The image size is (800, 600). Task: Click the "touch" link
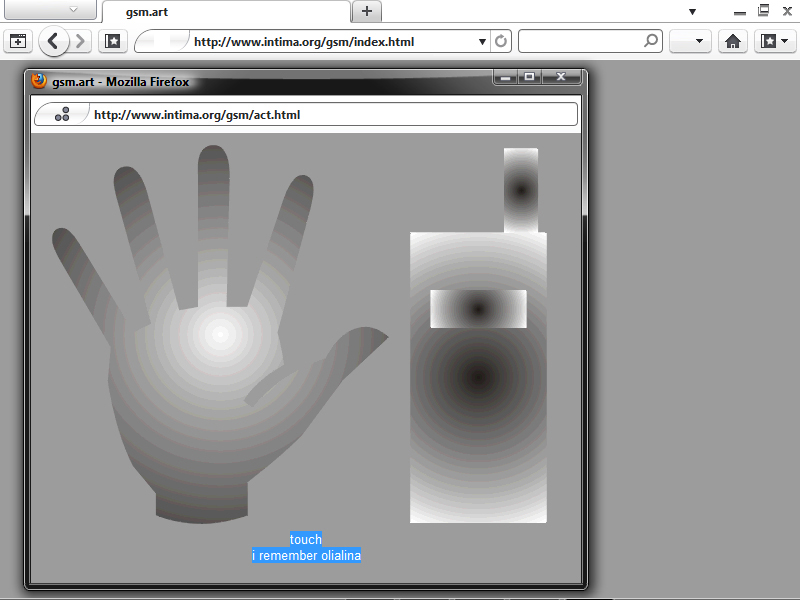click(x=306, y=539)
